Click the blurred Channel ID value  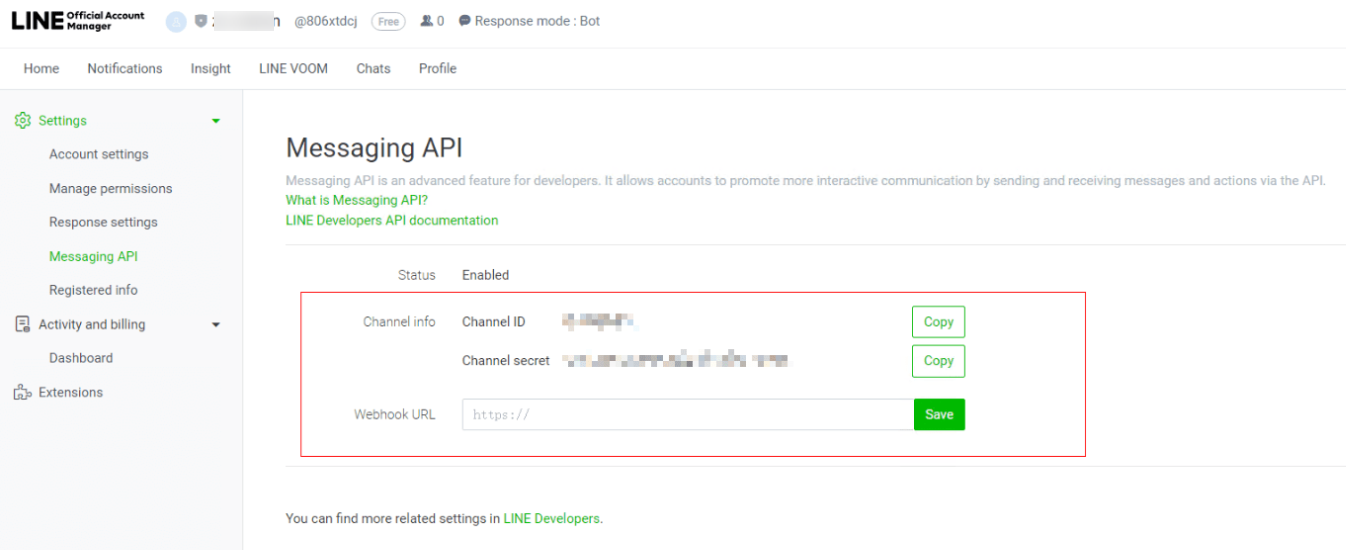click(599, 322)
